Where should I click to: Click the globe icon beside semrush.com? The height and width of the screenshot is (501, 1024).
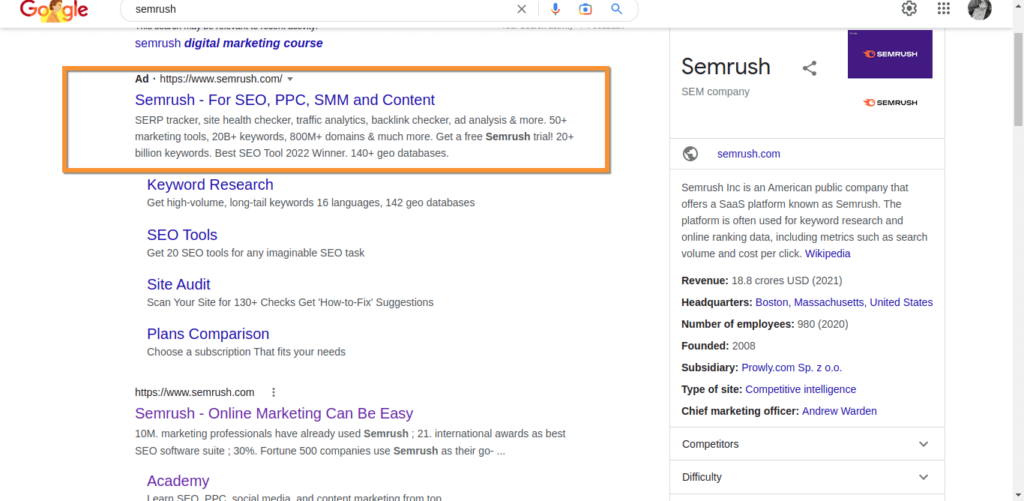[690, 154]
